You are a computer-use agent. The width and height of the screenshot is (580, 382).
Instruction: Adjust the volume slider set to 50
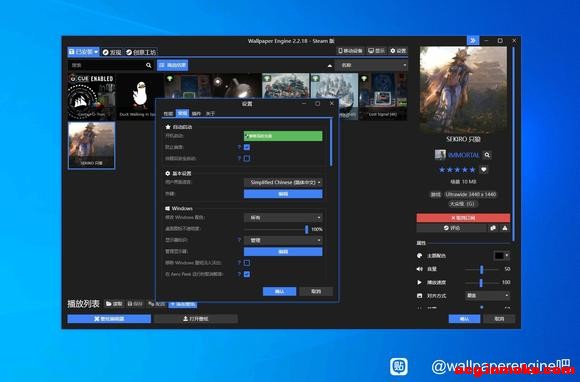(481, 269)
